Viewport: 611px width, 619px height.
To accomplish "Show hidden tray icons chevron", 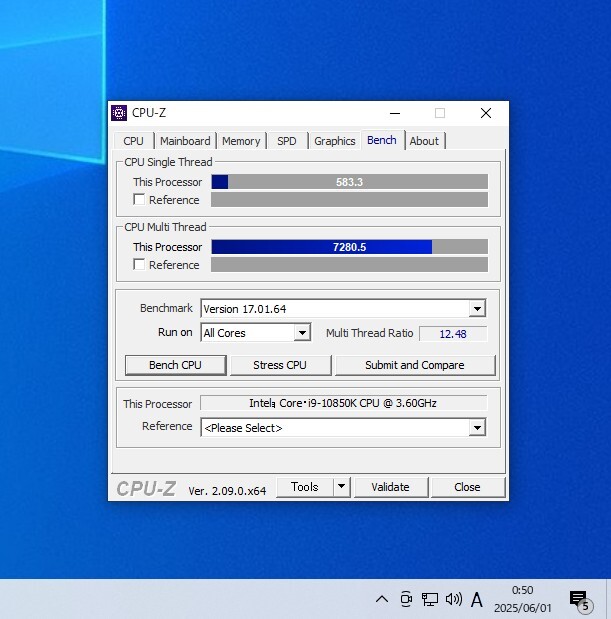I will tap(382, 599).
